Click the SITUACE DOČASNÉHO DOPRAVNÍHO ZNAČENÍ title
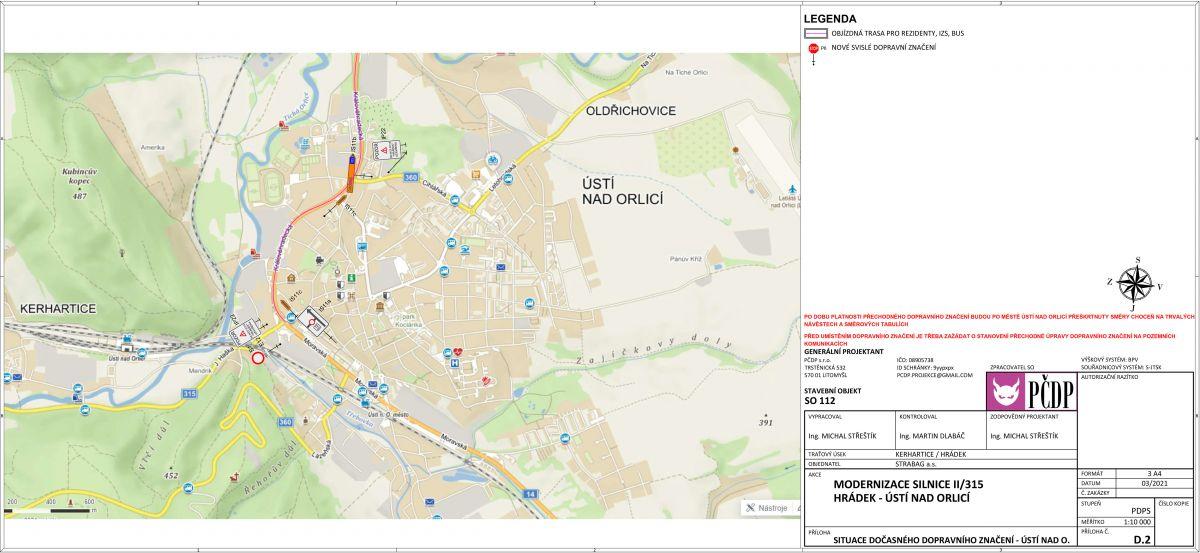The width and height of the screenshot is (1200, 553). point(952,540)
